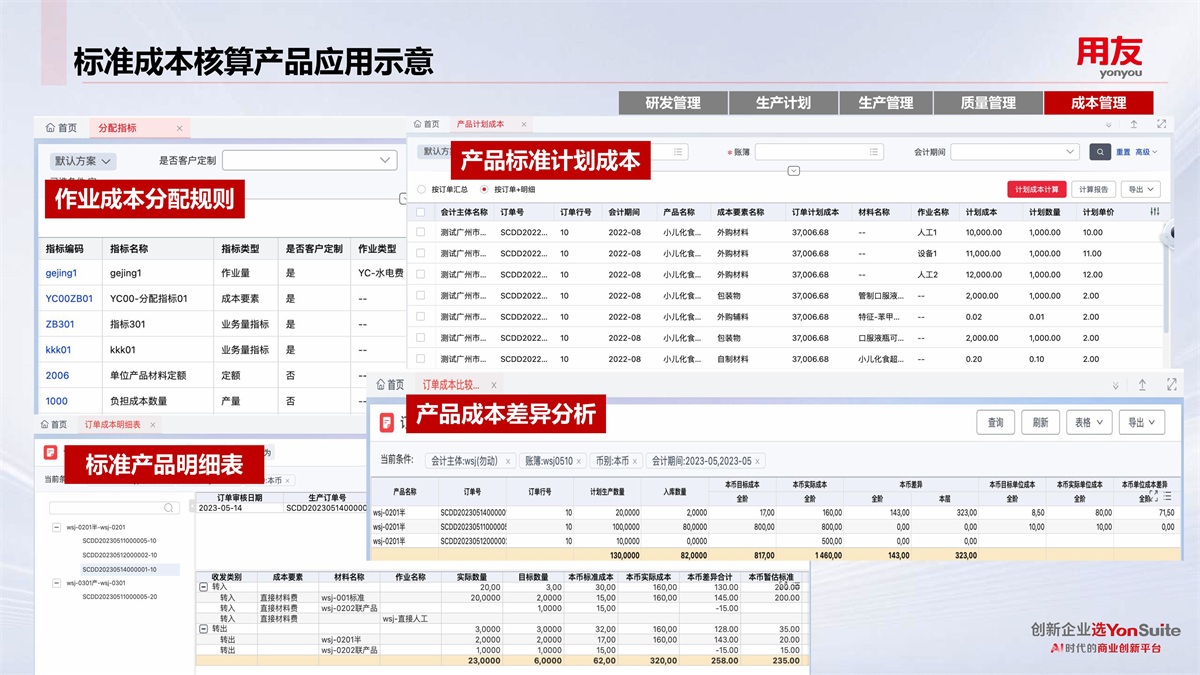Click search icon in order tree search box

tap(169, 508)
